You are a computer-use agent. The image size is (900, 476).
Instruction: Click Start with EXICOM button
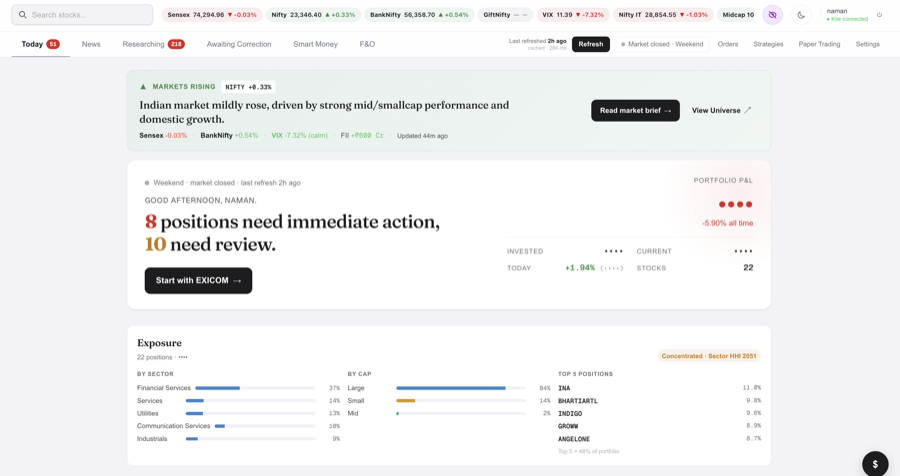click(x=198, y=280)
